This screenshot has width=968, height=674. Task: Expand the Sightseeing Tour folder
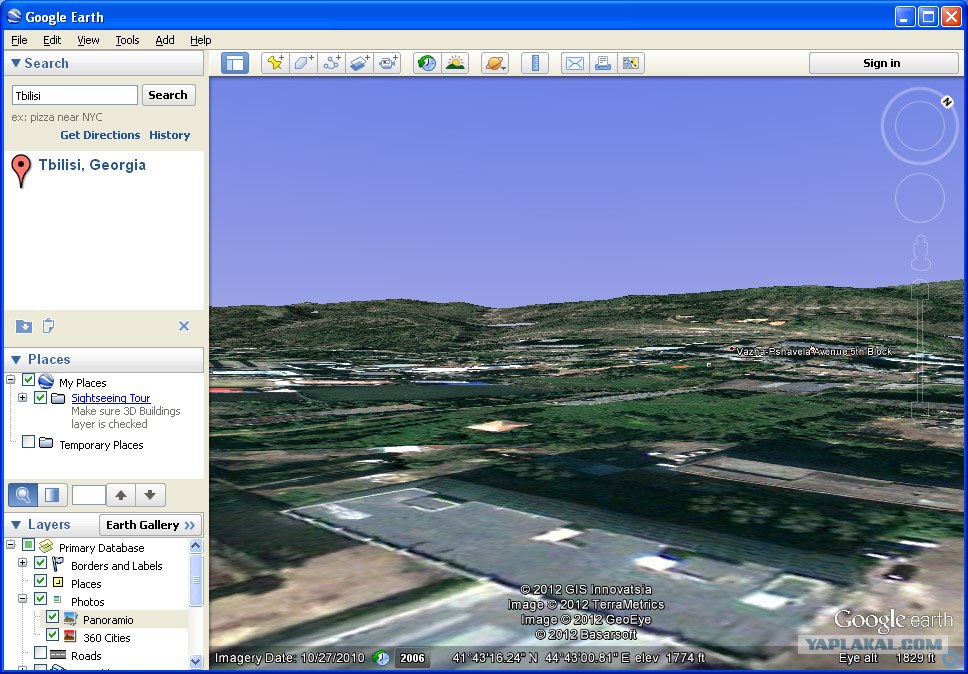pyautogui.click(x=22, y=398)
